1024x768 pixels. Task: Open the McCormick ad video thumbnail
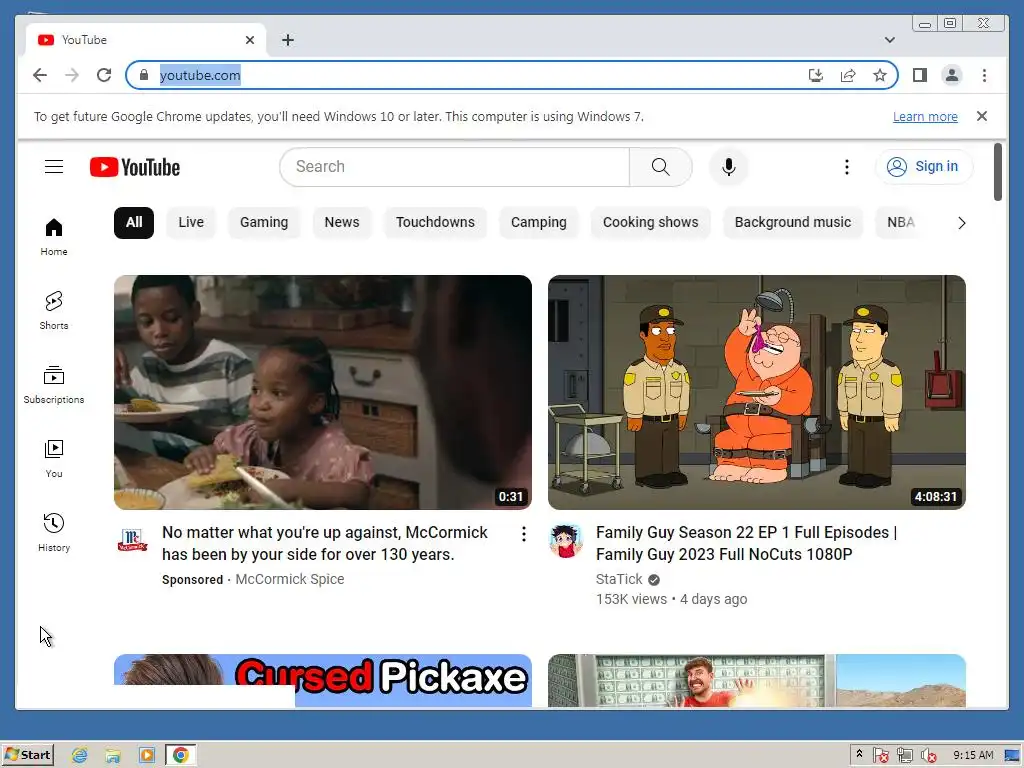click(323, 392)
